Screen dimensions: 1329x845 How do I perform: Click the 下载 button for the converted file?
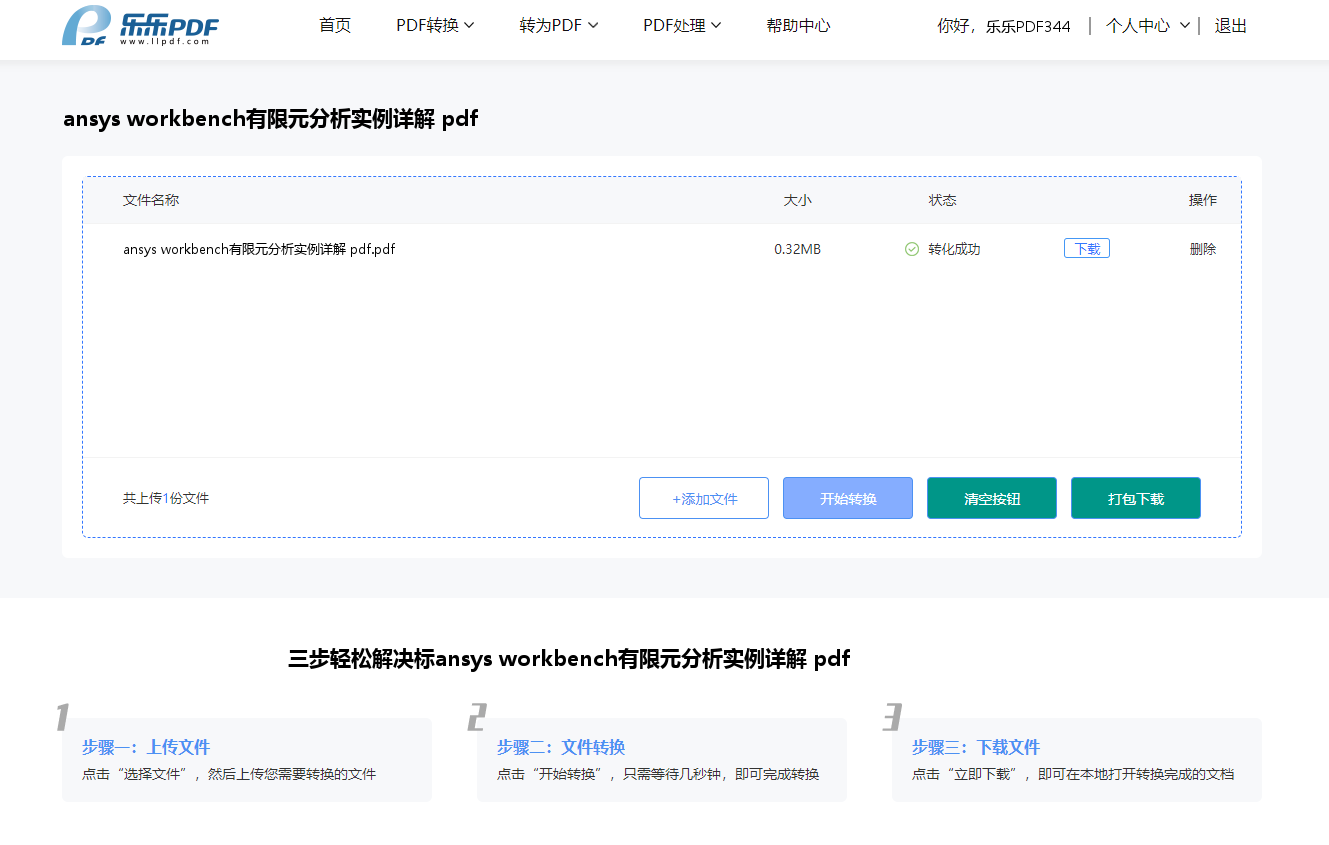point(1087,249)
